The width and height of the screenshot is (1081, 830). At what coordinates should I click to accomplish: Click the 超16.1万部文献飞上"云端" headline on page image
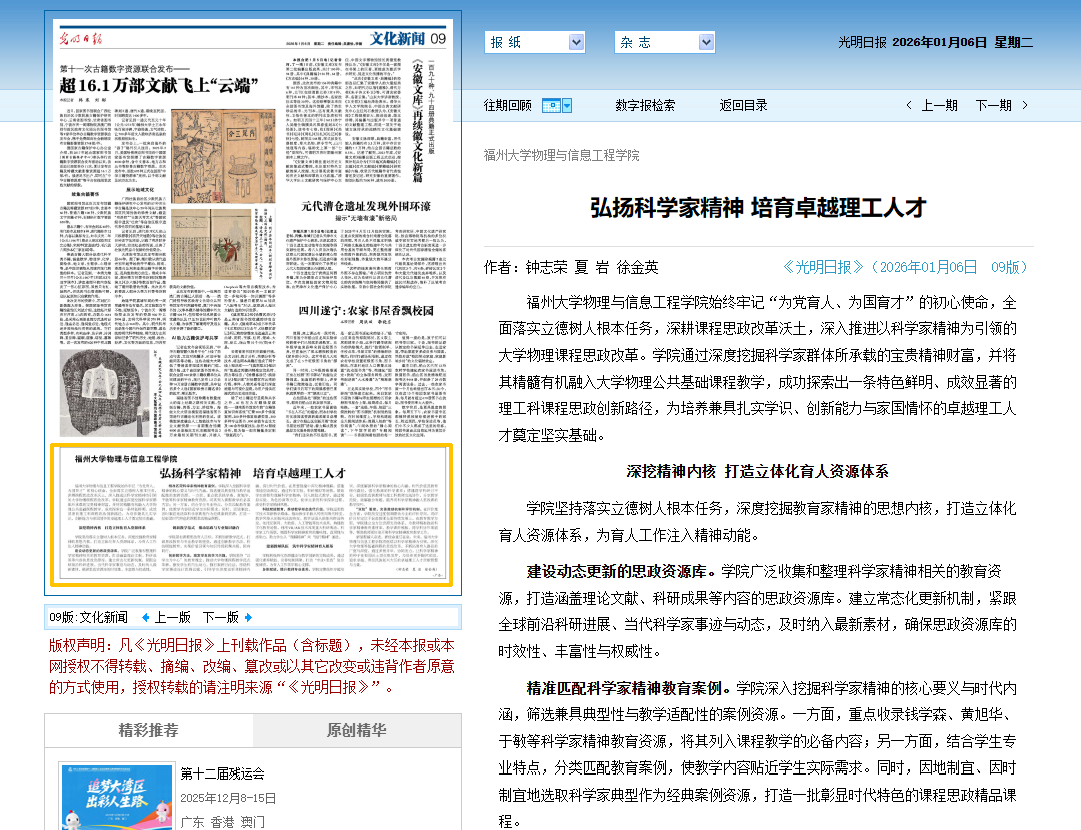coord(159,85)
